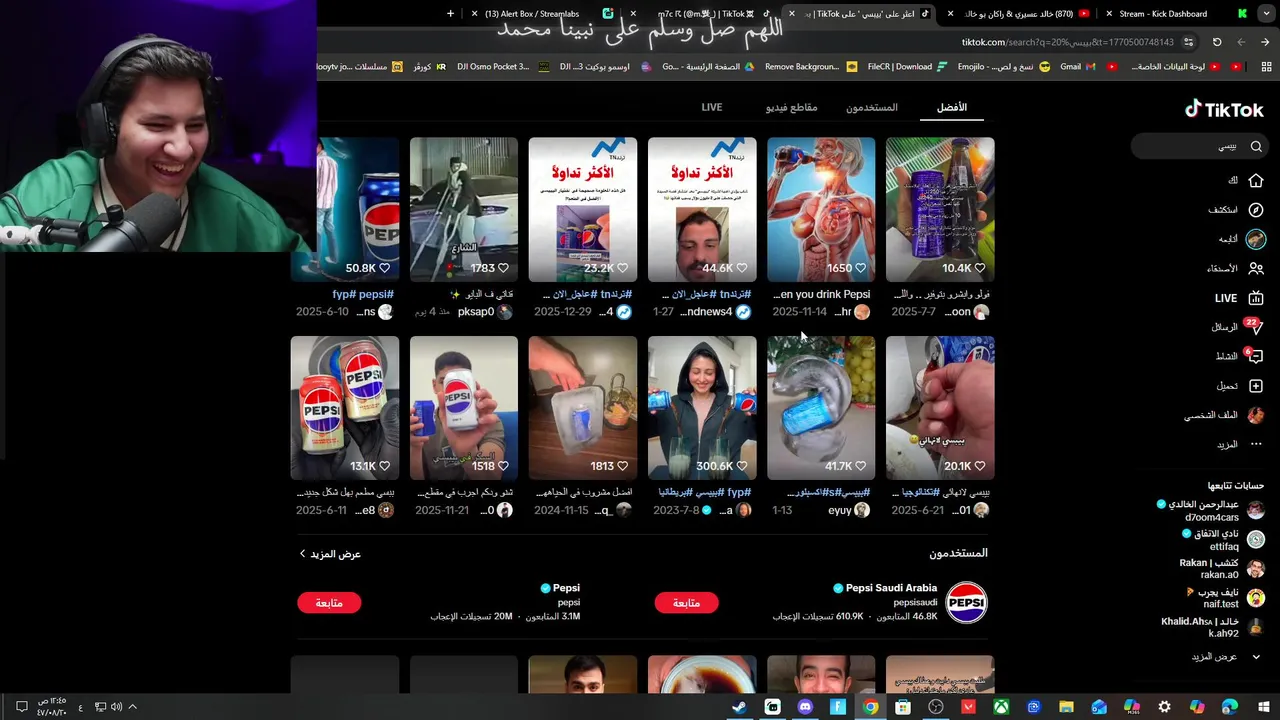Open OBS Studio from the taskbar
Viewport: 1280px width, 720px height.
(x=936, y=707)
